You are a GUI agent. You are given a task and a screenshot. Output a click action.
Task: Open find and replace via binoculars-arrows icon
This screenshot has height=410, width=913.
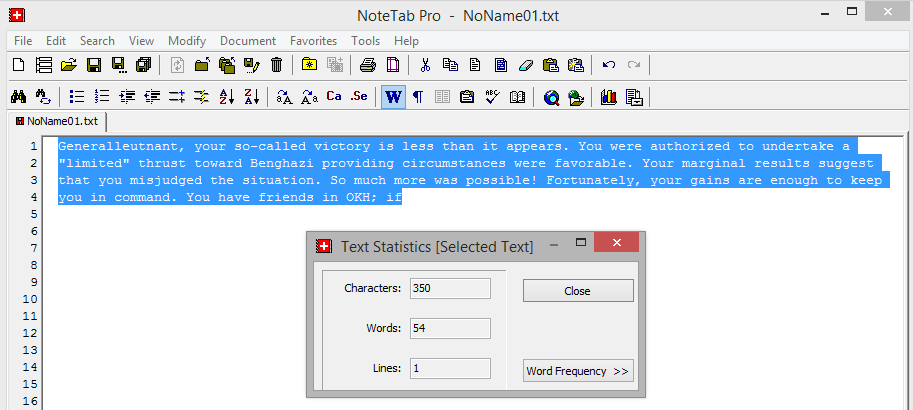point(44,97)
